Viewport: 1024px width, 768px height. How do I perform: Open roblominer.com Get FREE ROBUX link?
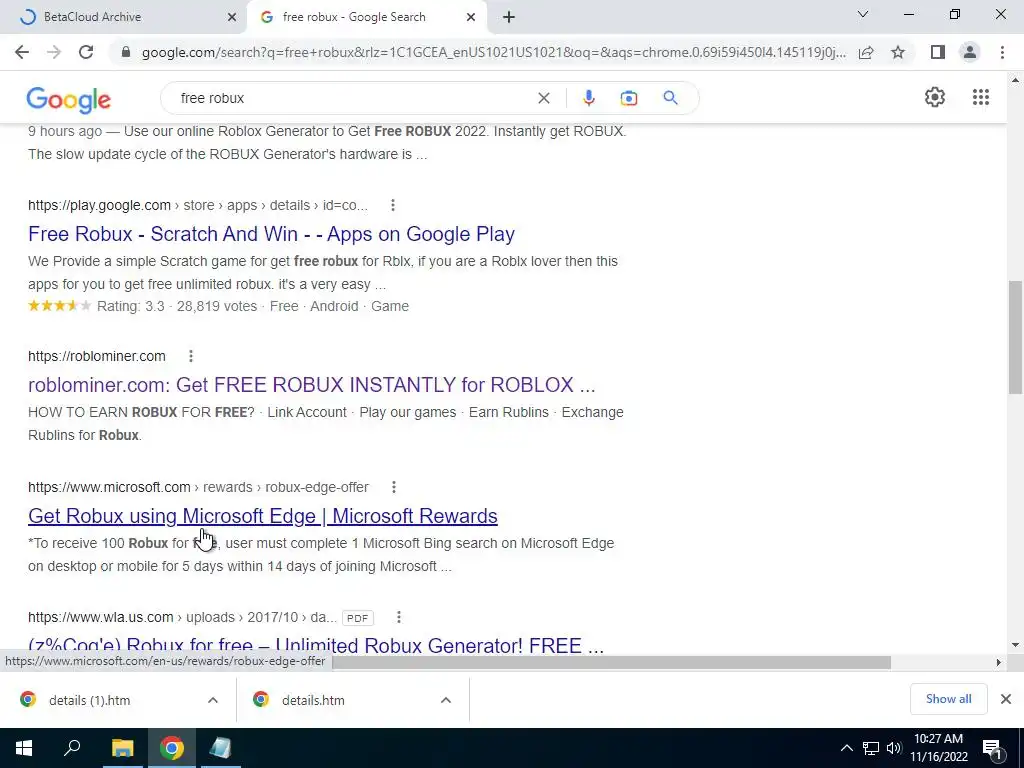point(312,385)
